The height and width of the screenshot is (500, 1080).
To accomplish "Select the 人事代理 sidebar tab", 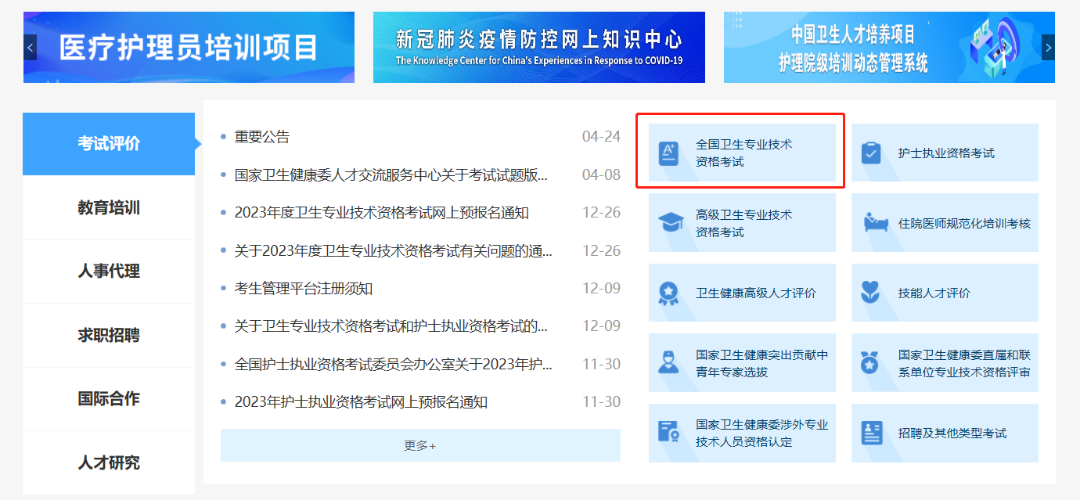I will pos(109,271).
